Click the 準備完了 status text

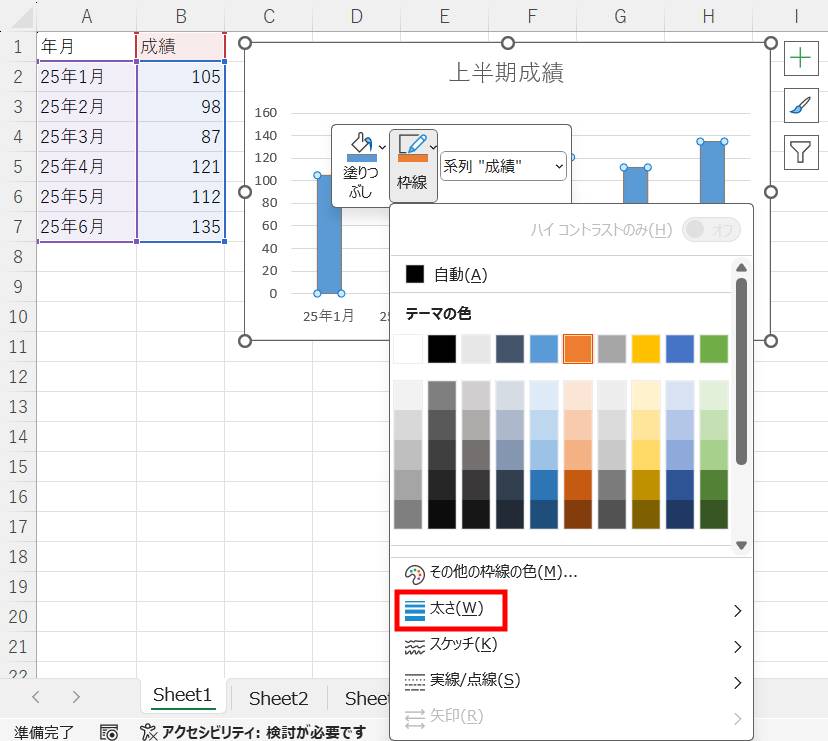(x=44, y=733)
